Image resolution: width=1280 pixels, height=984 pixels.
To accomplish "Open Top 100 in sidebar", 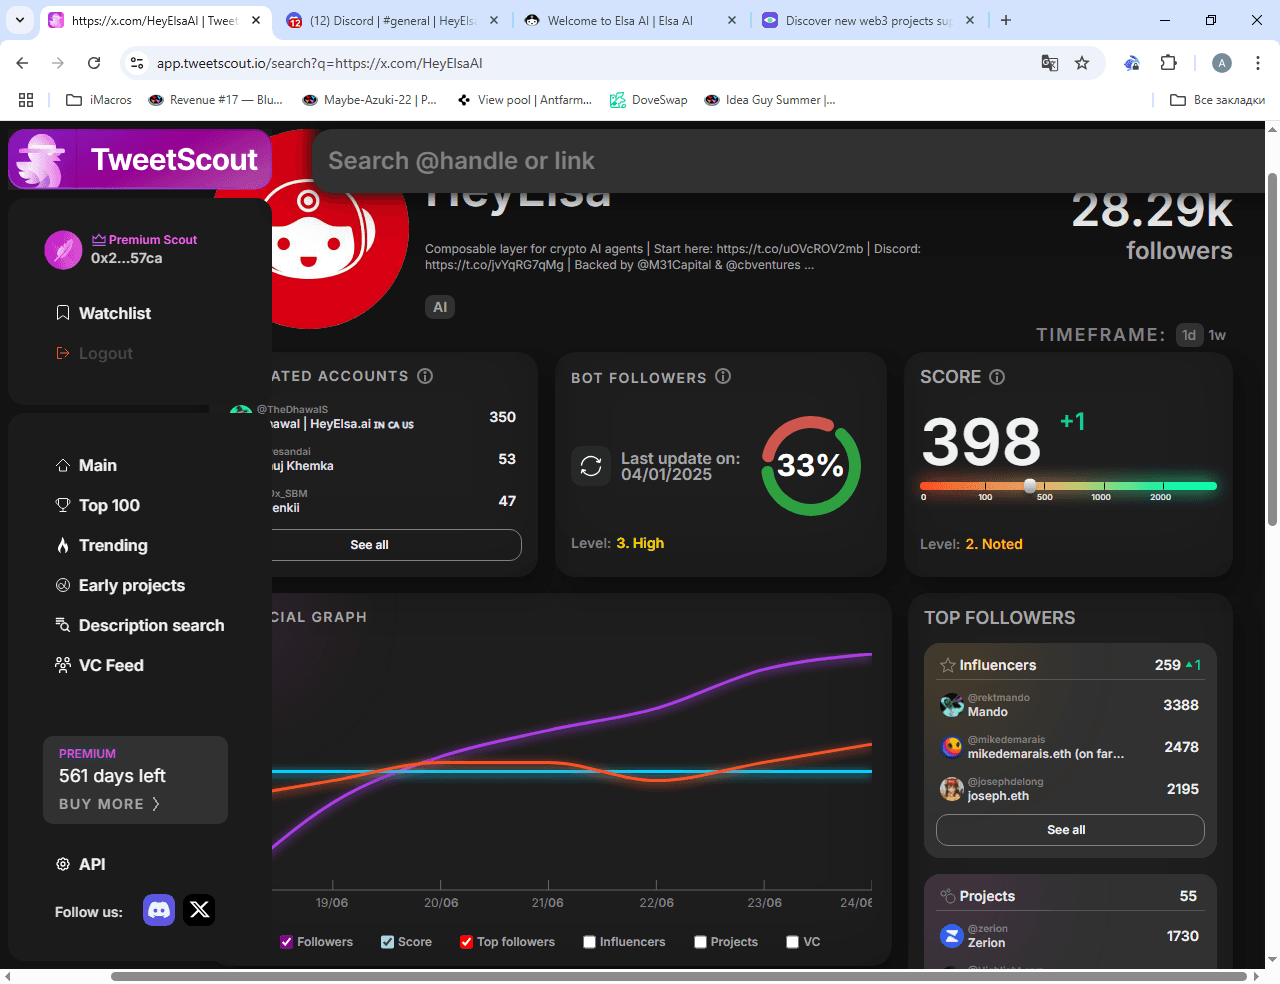I will pyautogui.click(x=98, y=505).
